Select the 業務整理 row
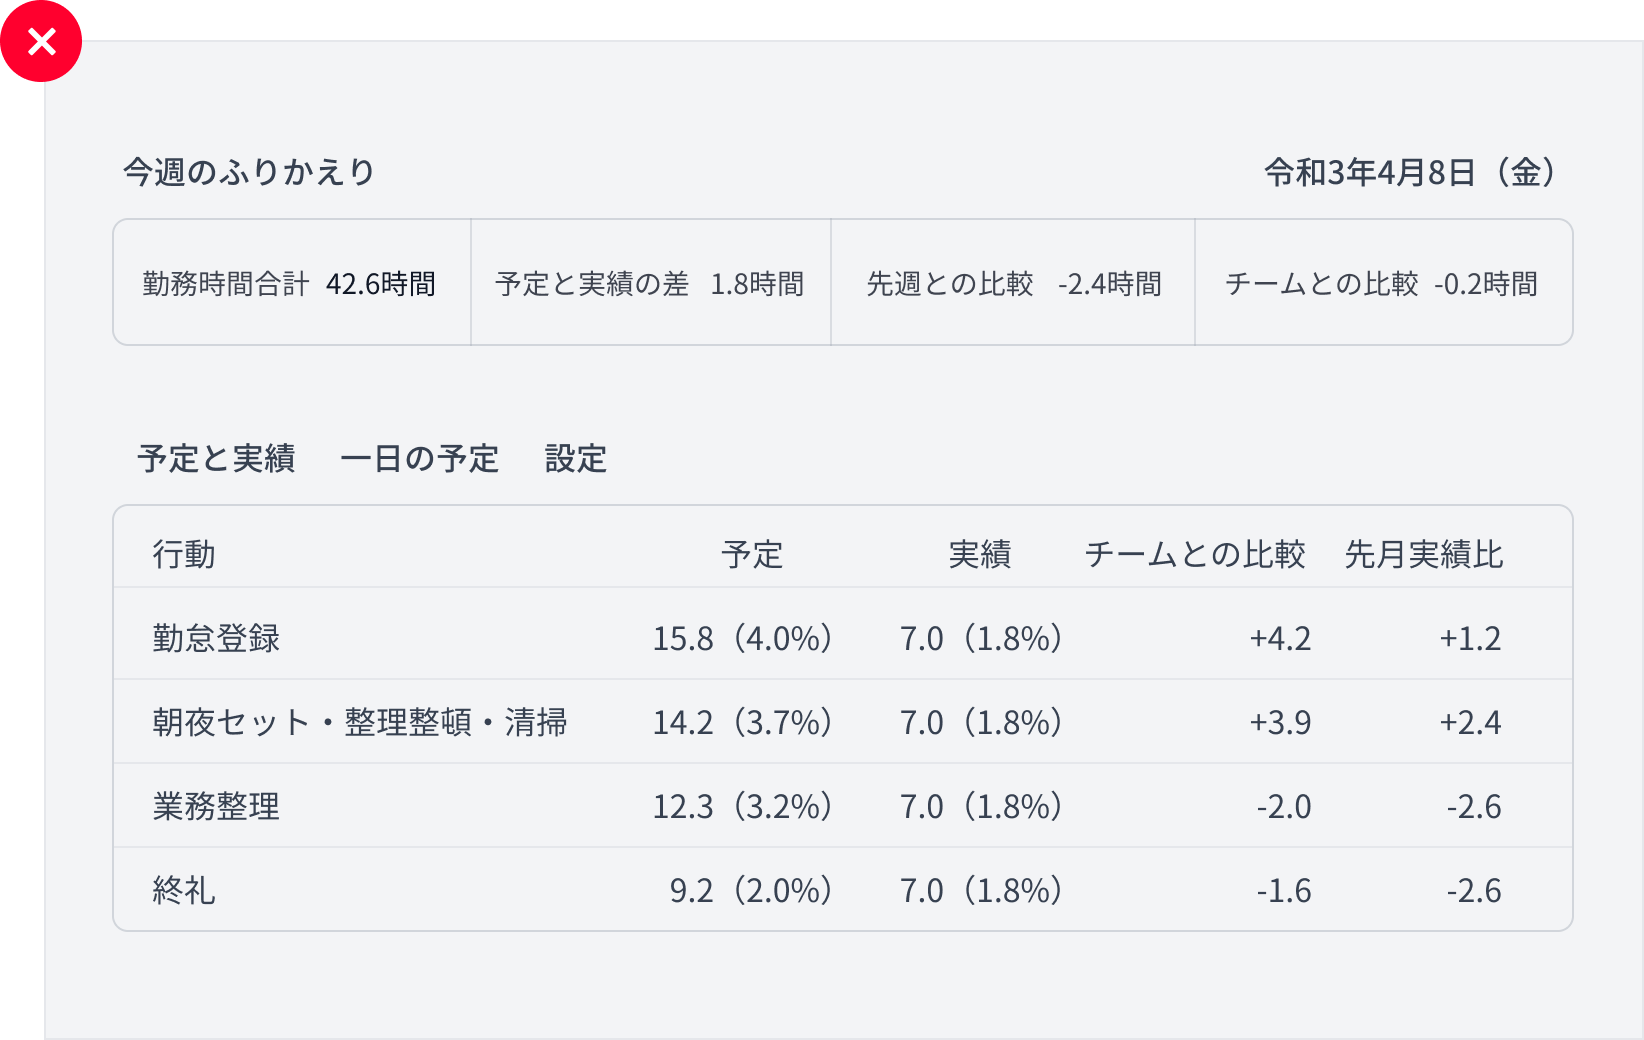Viewport: 1644px width, 1040px height. click(800, 806)
